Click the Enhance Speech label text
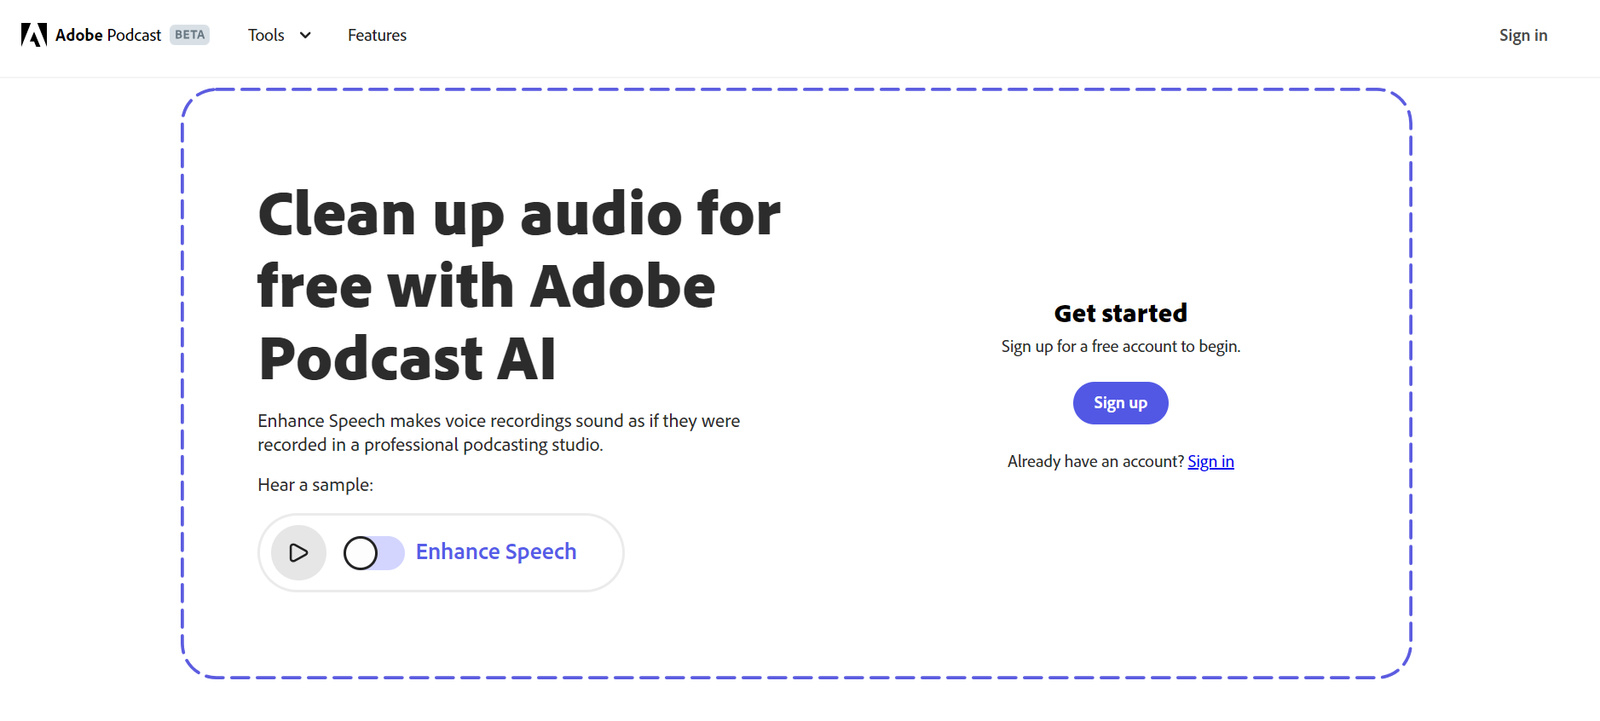The image size is (1600, 721). tap(496, 552)
